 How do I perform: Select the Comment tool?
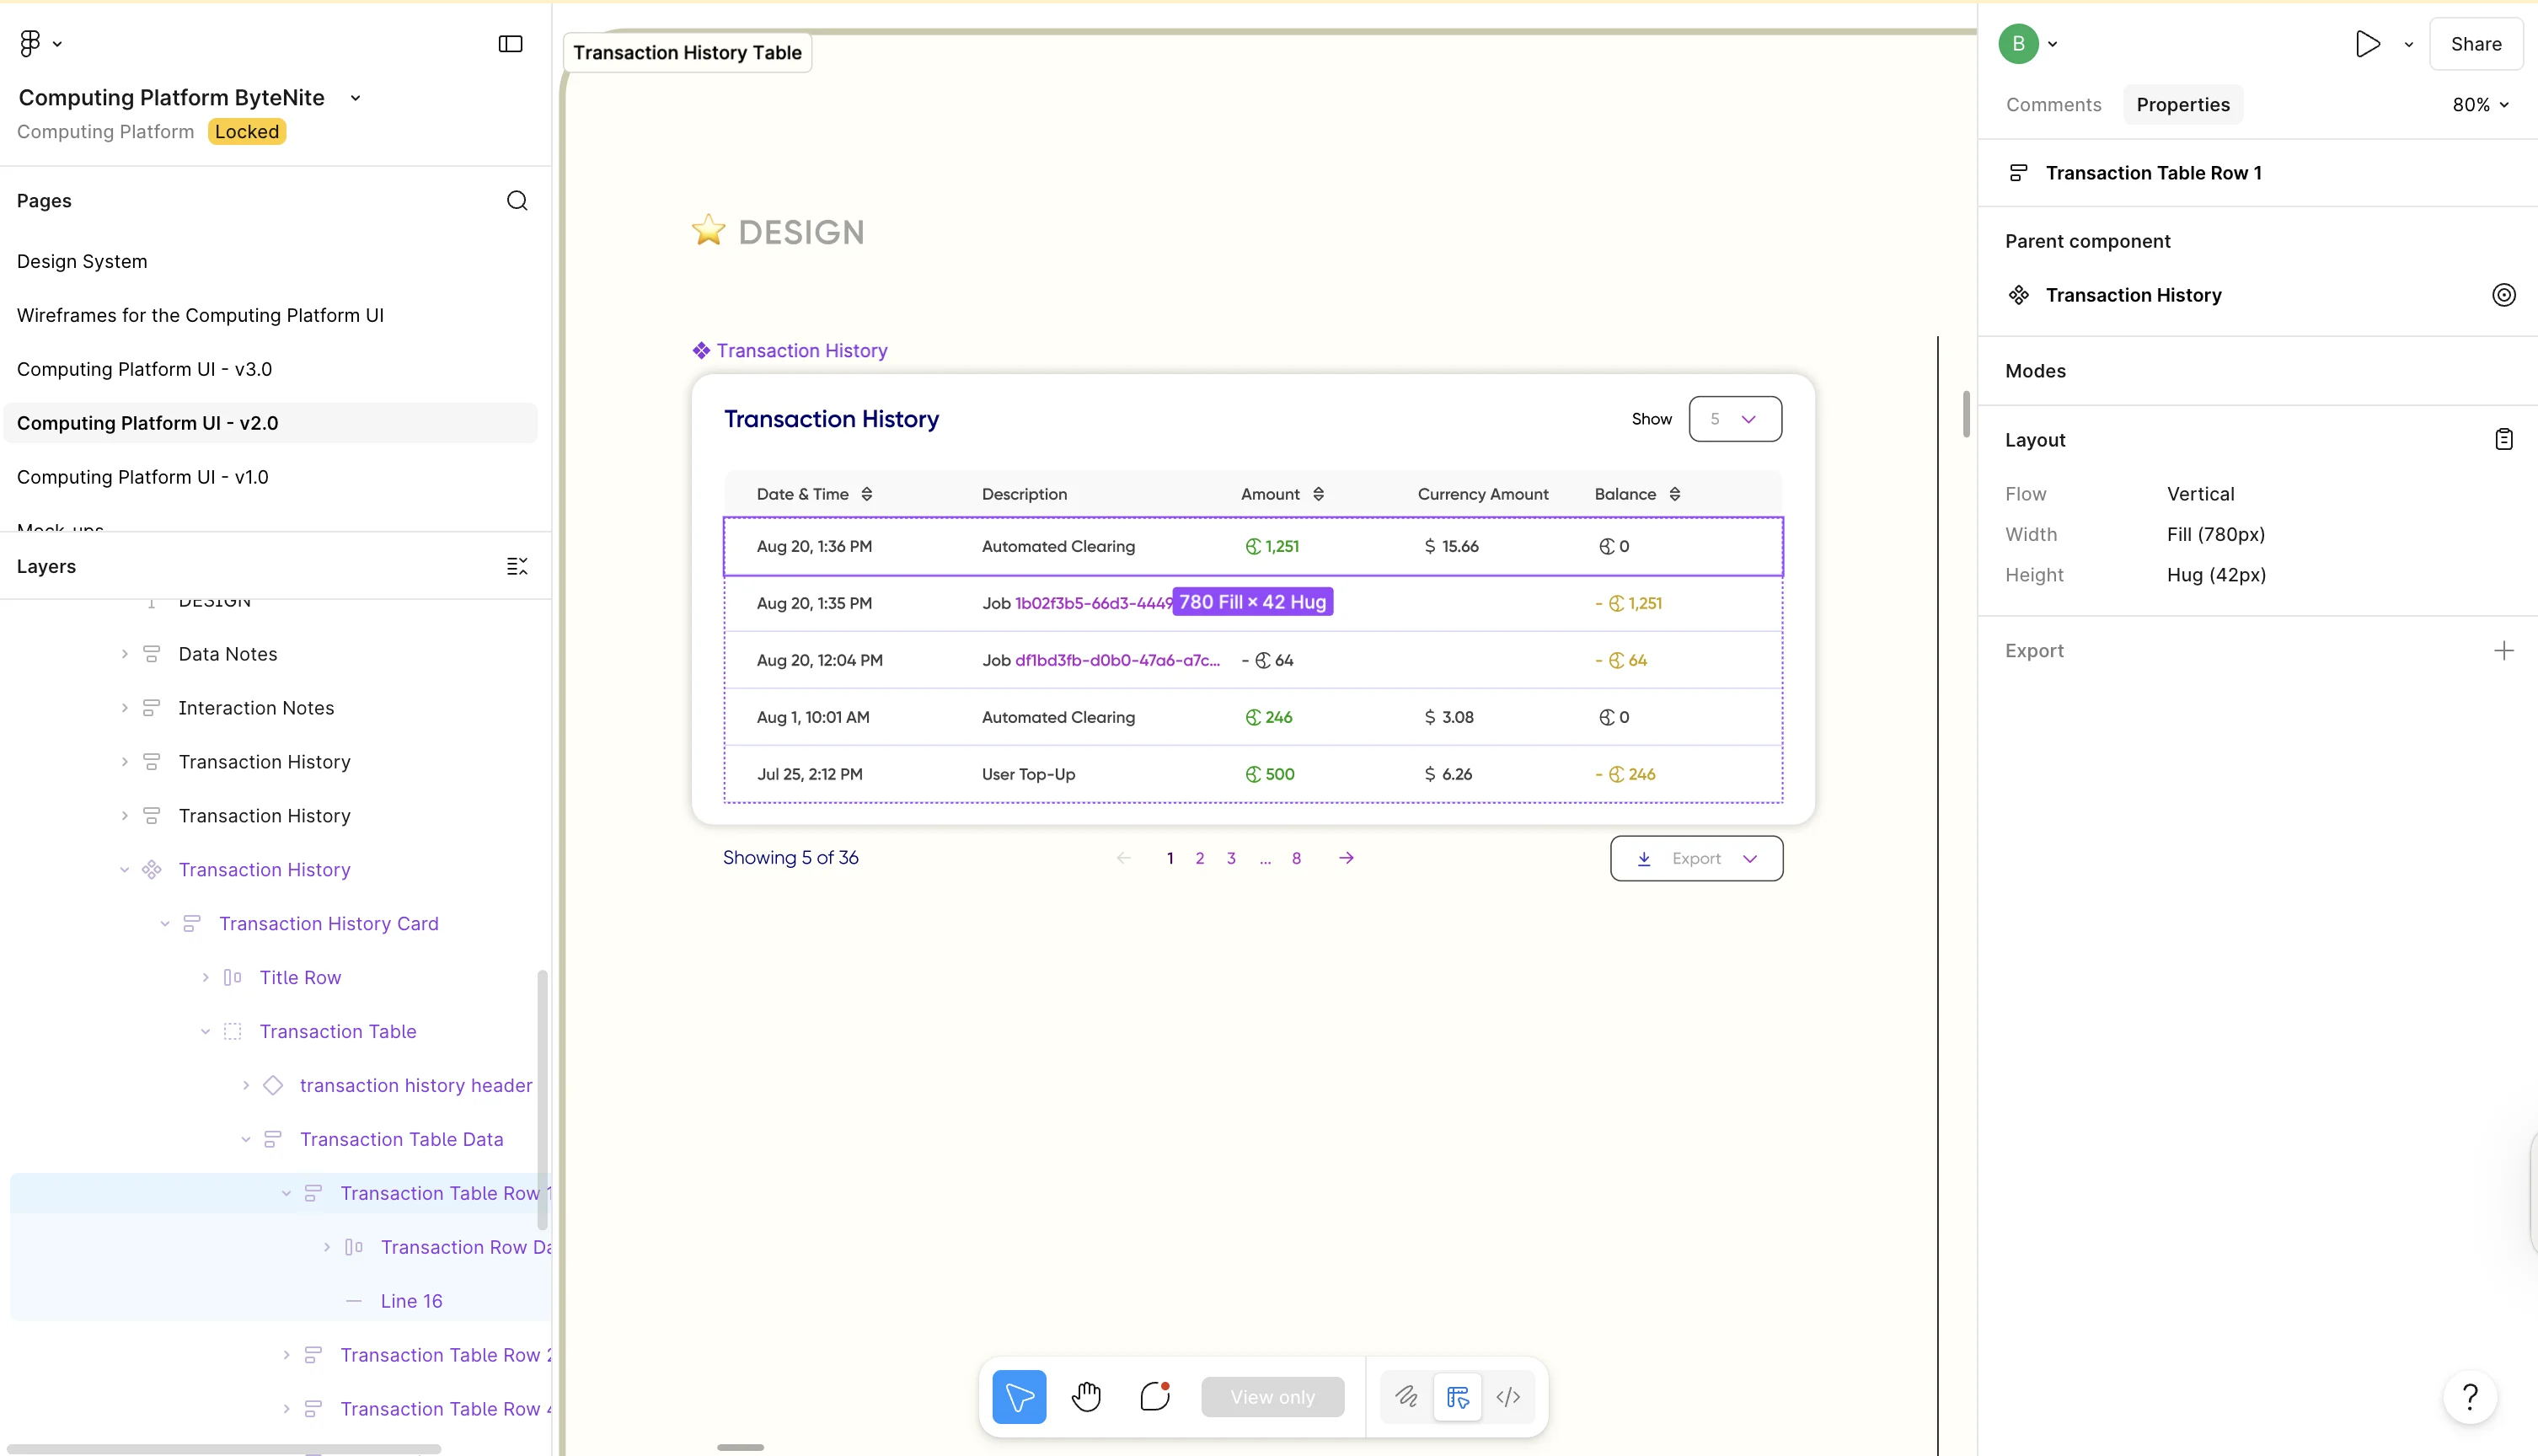[x=1155, y=1397]
